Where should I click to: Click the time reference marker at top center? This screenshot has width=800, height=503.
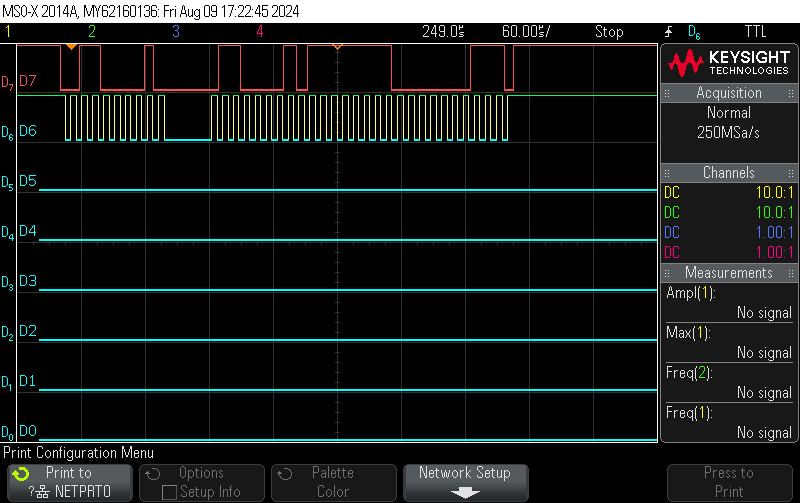pyautogui.click(x=337, y=47)
